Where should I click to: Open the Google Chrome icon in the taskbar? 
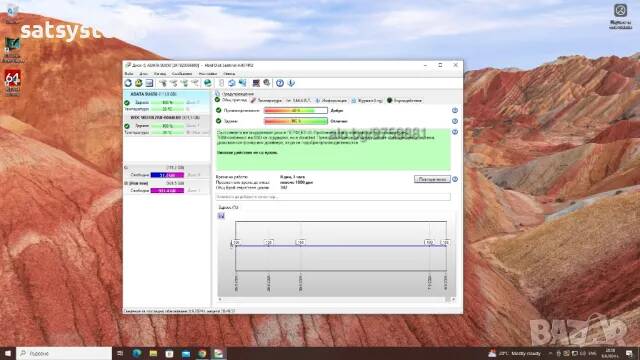click(202, 353)
